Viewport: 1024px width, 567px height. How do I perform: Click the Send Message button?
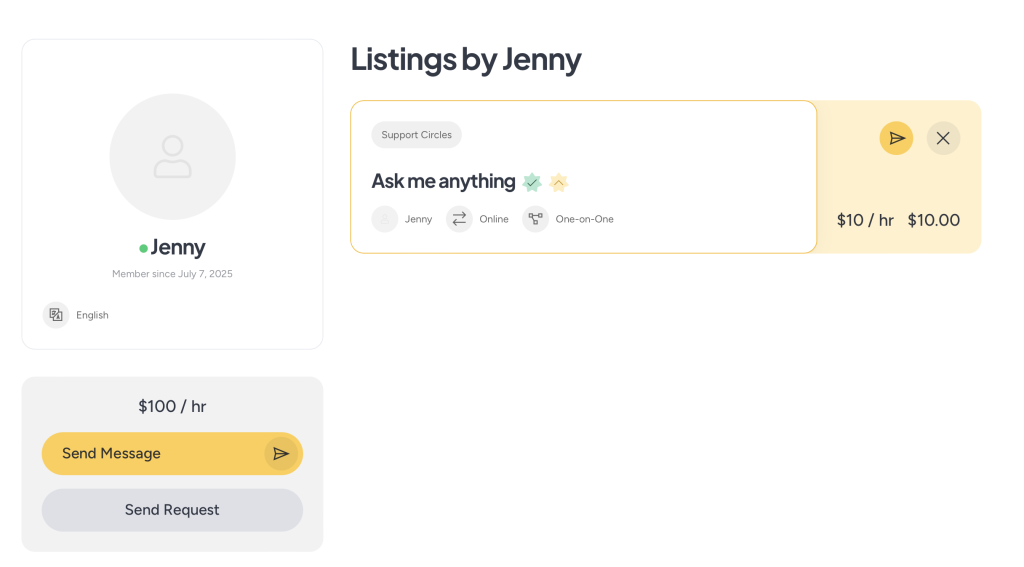point(172,453)
